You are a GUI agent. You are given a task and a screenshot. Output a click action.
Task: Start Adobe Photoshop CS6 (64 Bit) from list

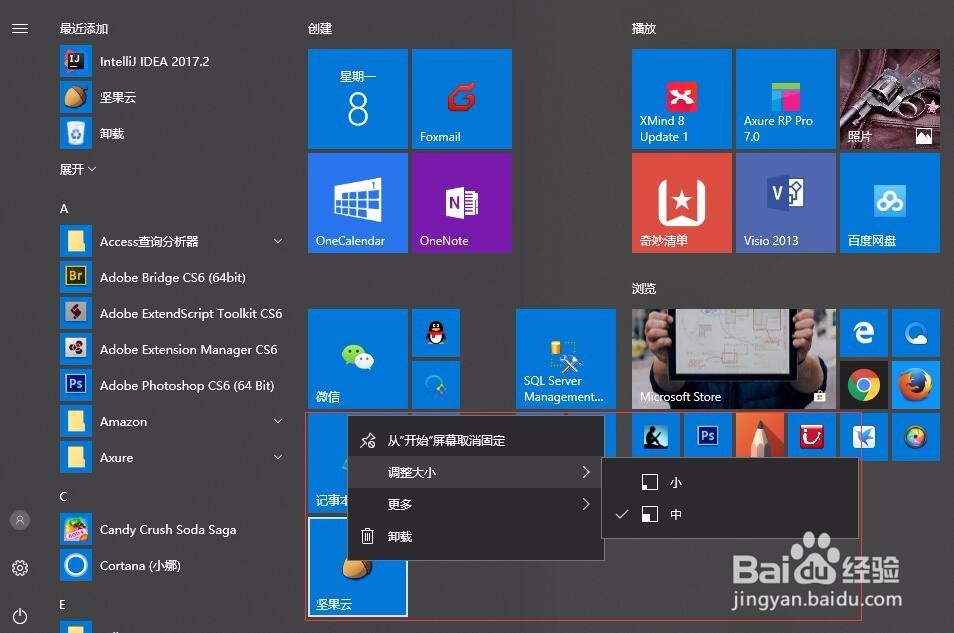(x=167, y=385)
